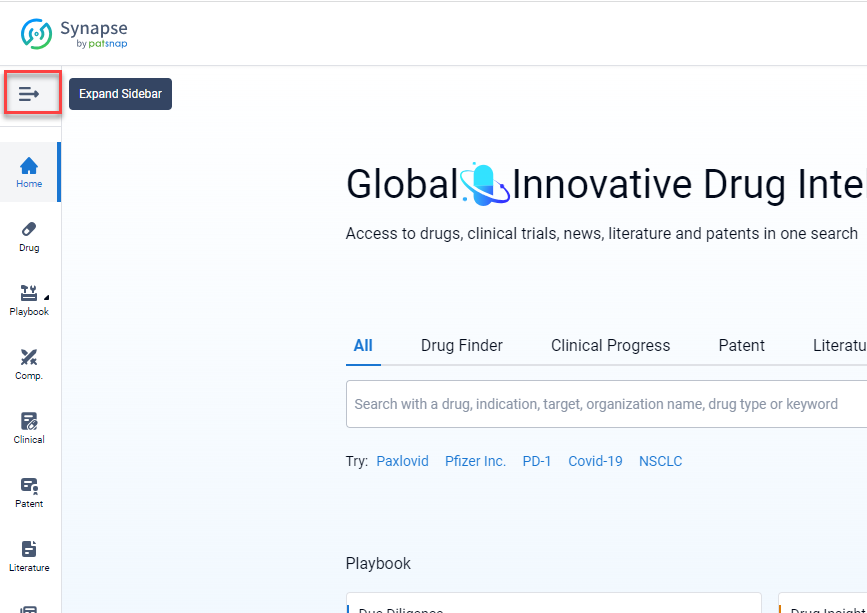Try the Paxlovid suggestion link

402,461
